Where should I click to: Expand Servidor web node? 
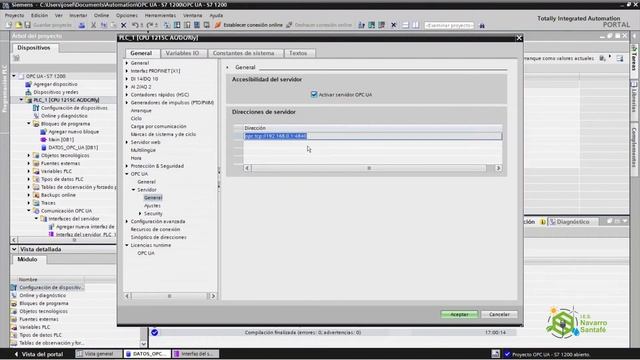(x=127, y=142)
